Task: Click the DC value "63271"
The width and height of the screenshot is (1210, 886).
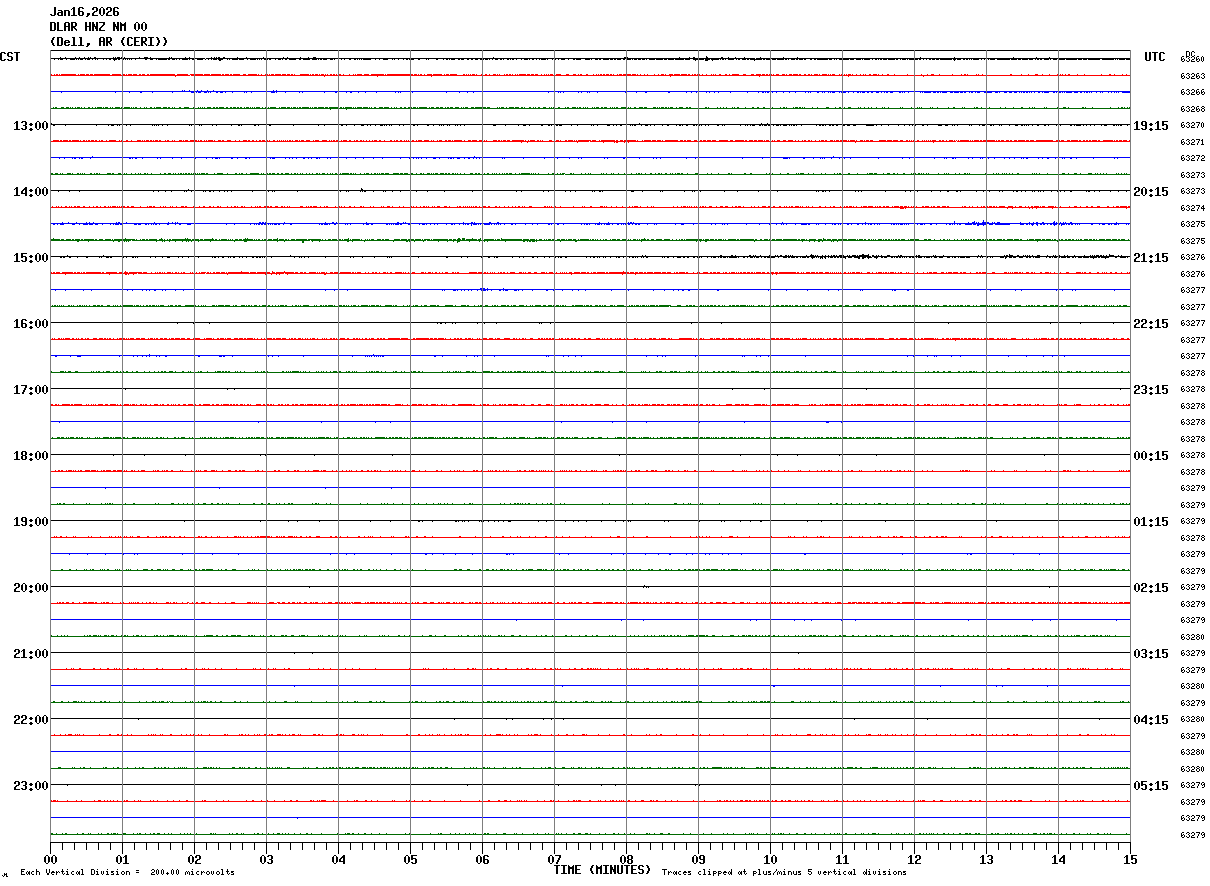Action: pos(1192,142)
